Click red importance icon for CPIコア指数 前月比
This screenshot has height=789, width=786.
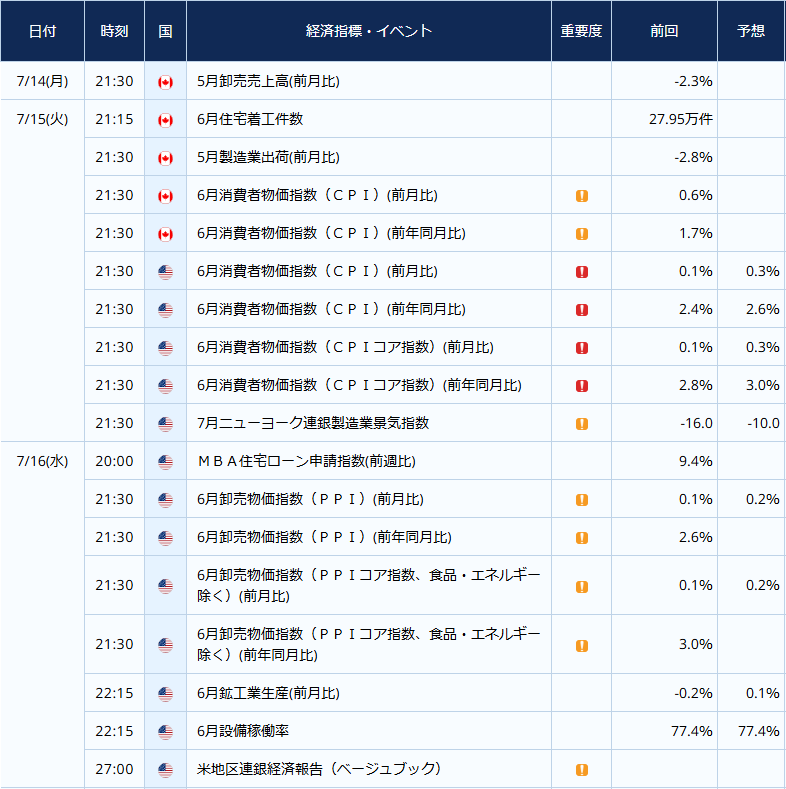tap(582, 348)
